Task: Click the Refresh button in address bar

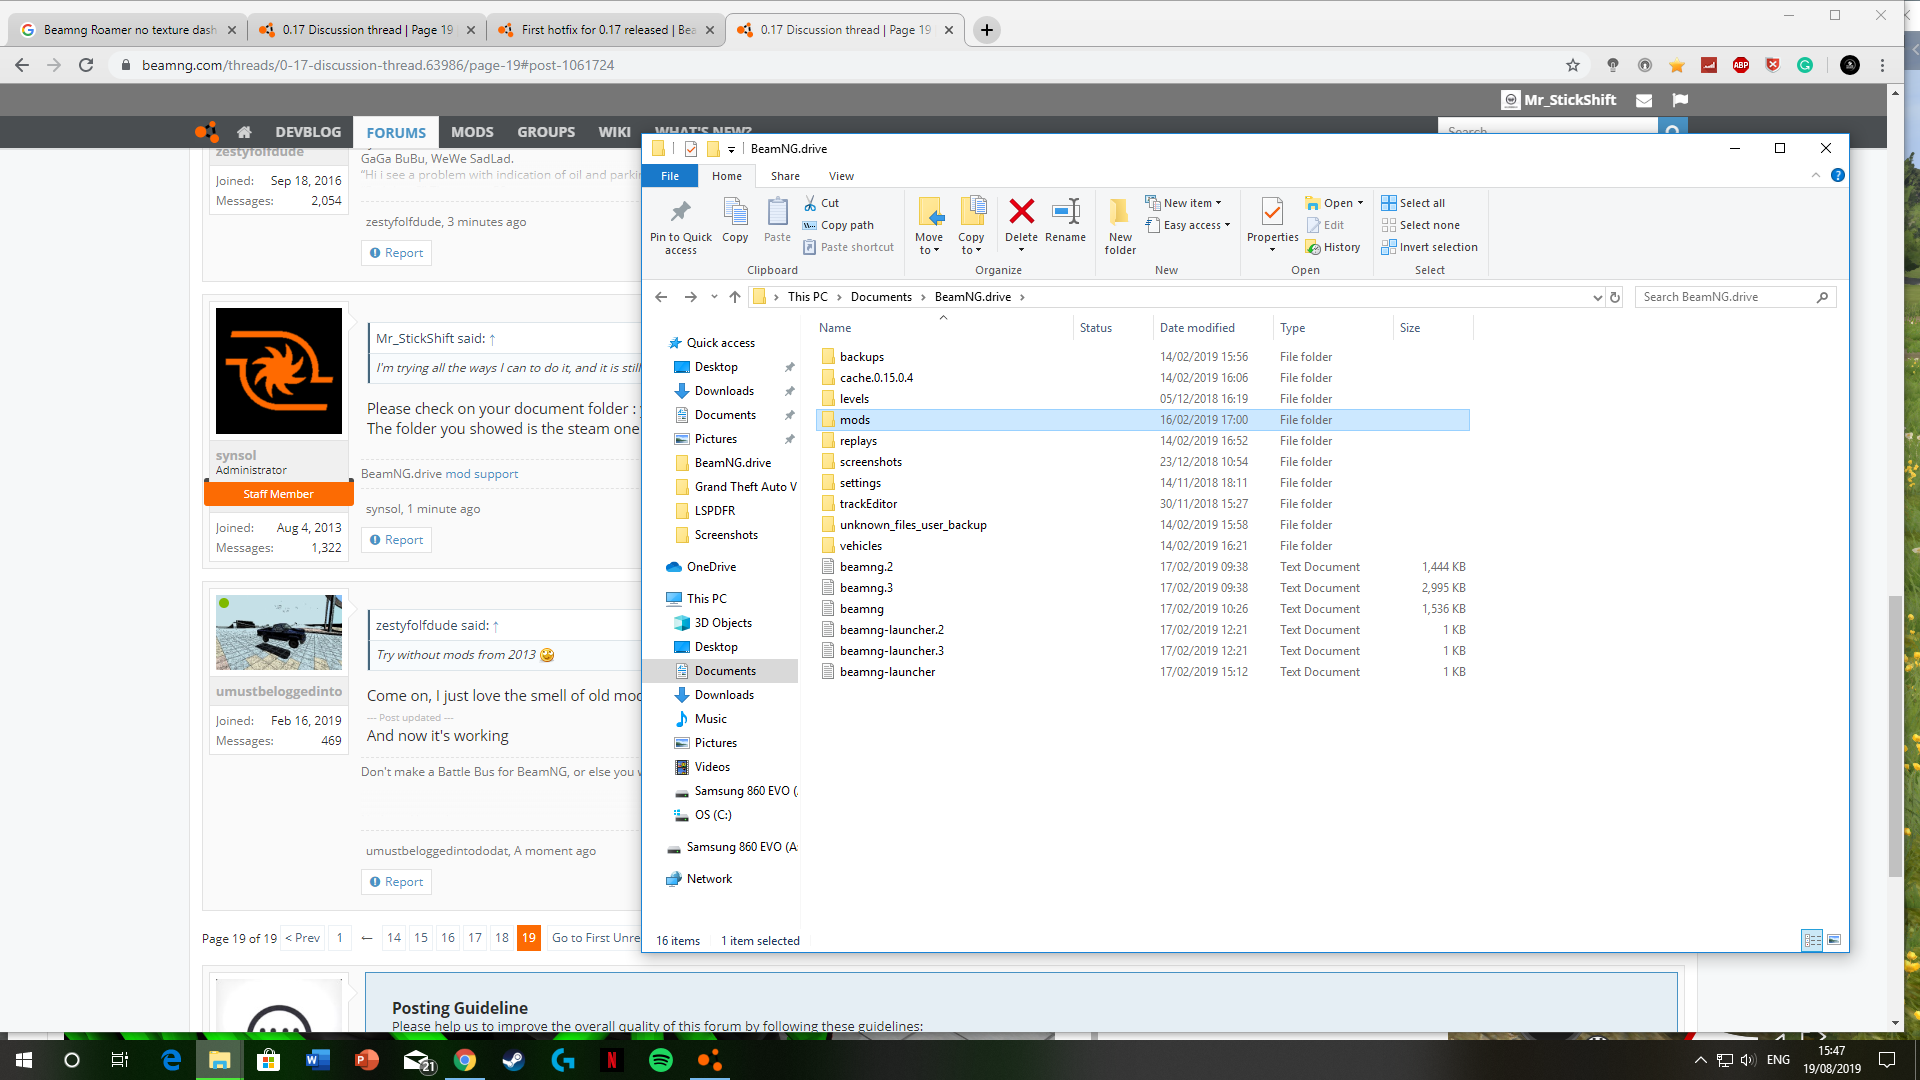Action: (1614, 297)
